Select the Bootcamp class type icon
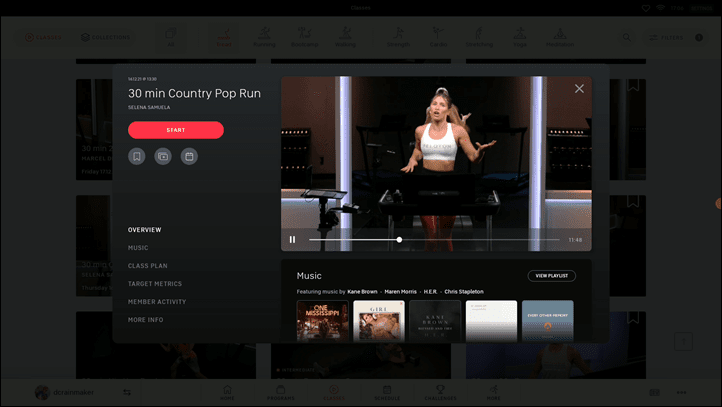This screenshot has width=722, height=407. 305,37
